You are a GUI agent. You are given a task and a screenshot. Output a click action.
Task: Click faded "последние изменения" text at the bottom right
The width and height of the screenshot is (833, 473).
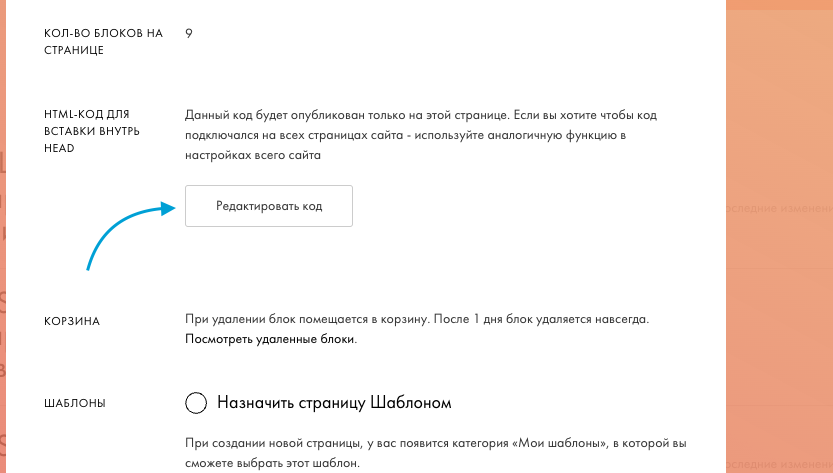pos(779,464)
